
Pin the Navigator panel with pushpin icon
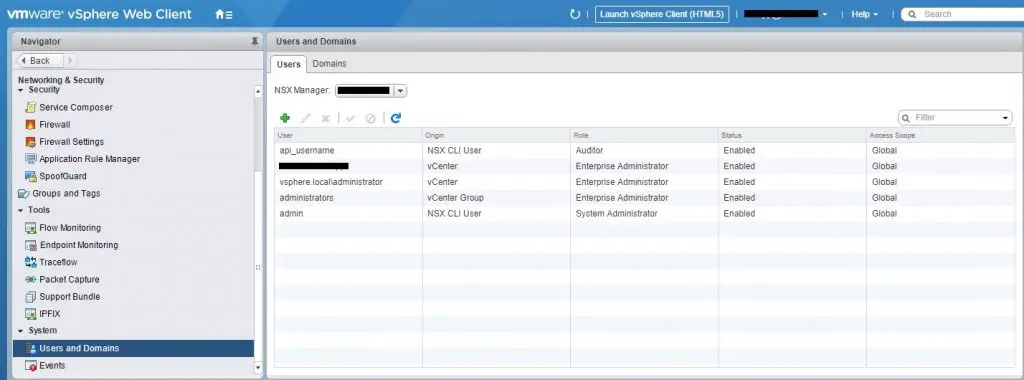tap(255, 41)
